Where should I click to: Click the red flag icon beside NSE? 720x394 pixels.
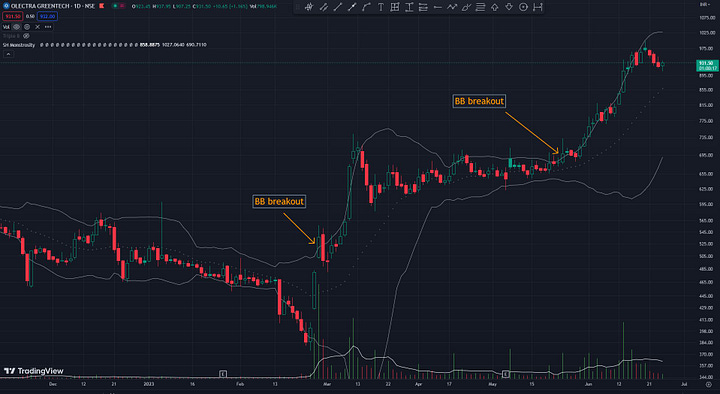101,6
